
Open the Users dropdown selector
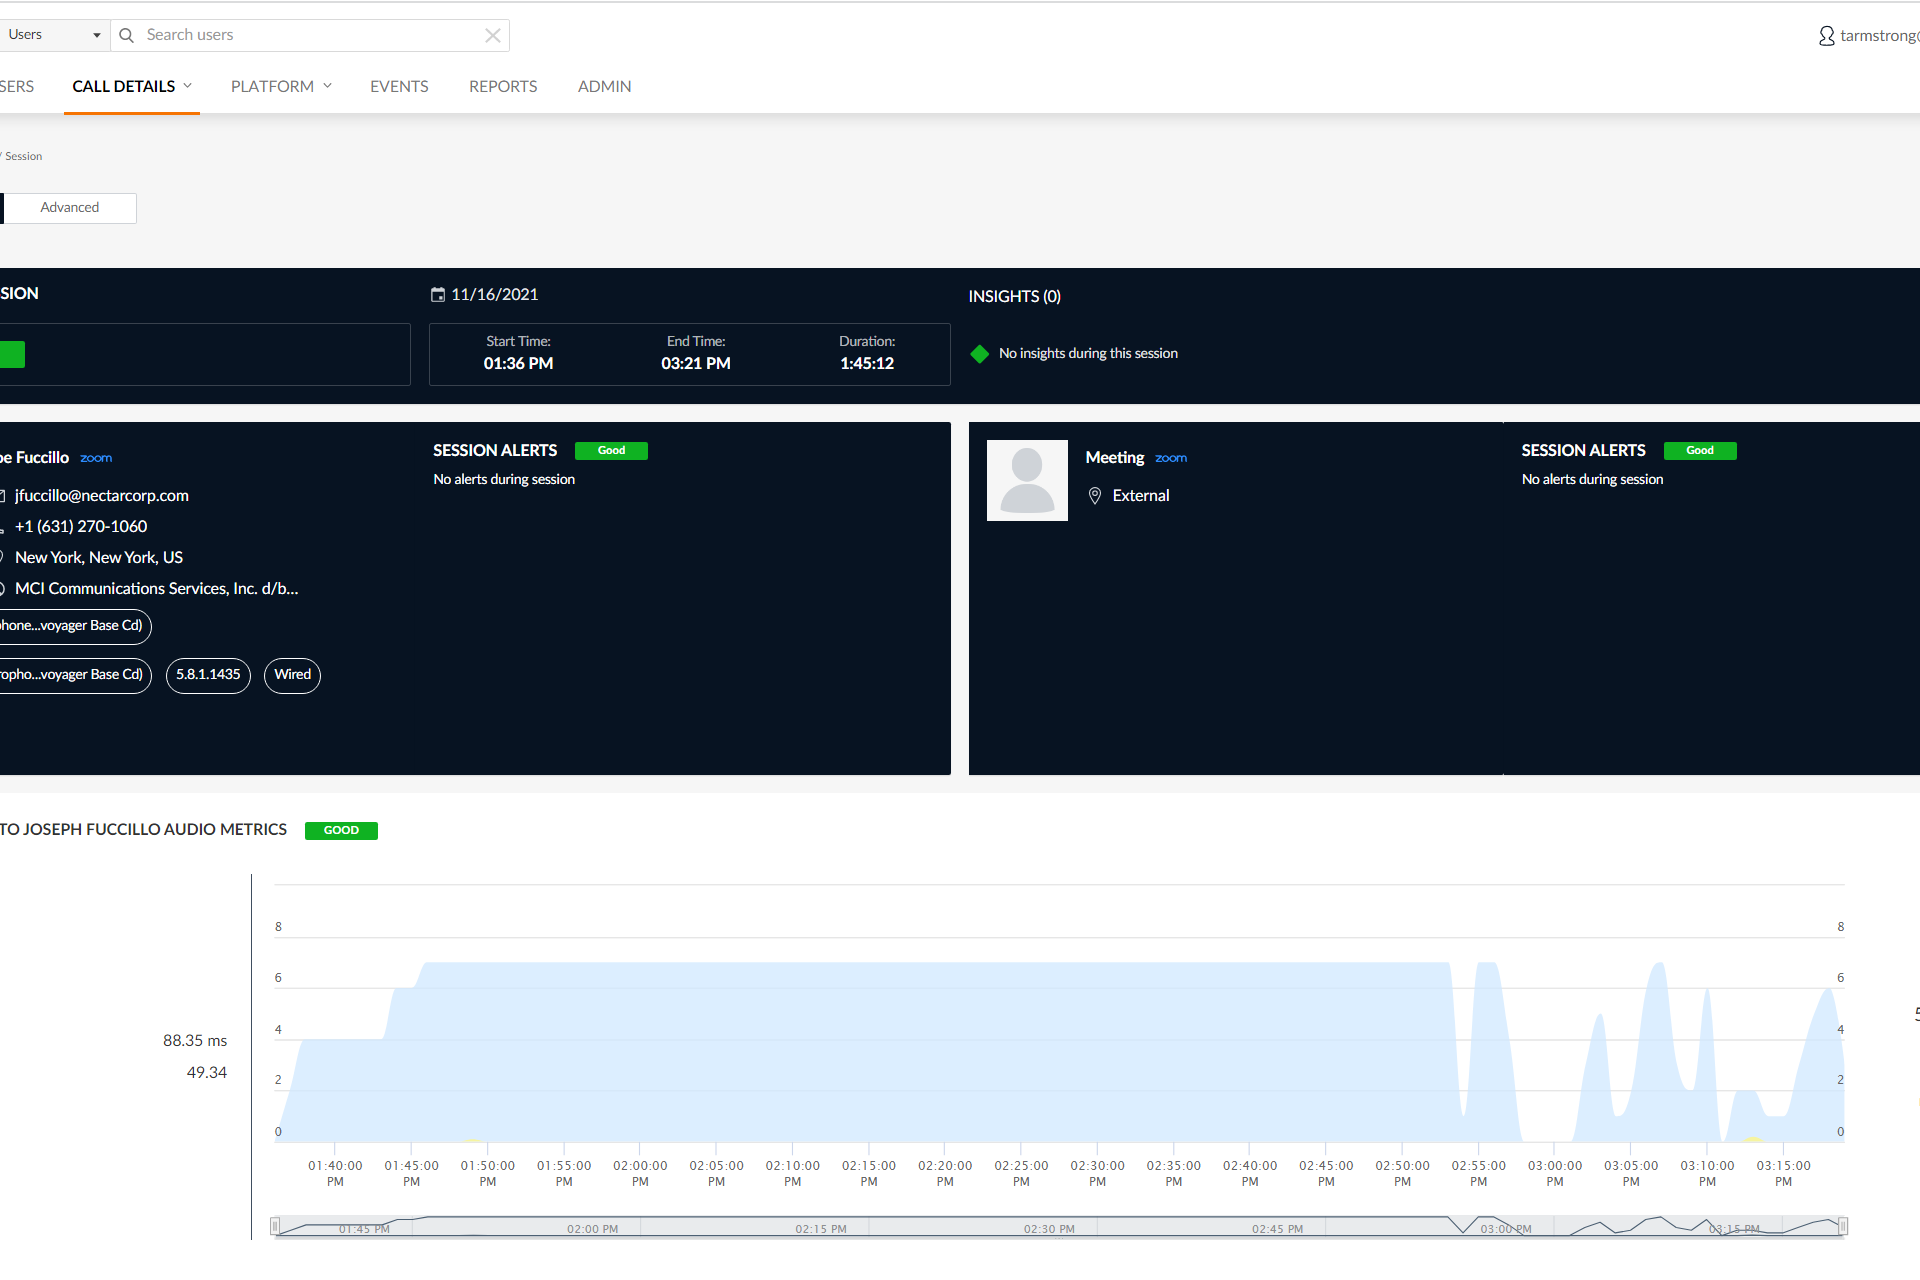tap(54, 35)
